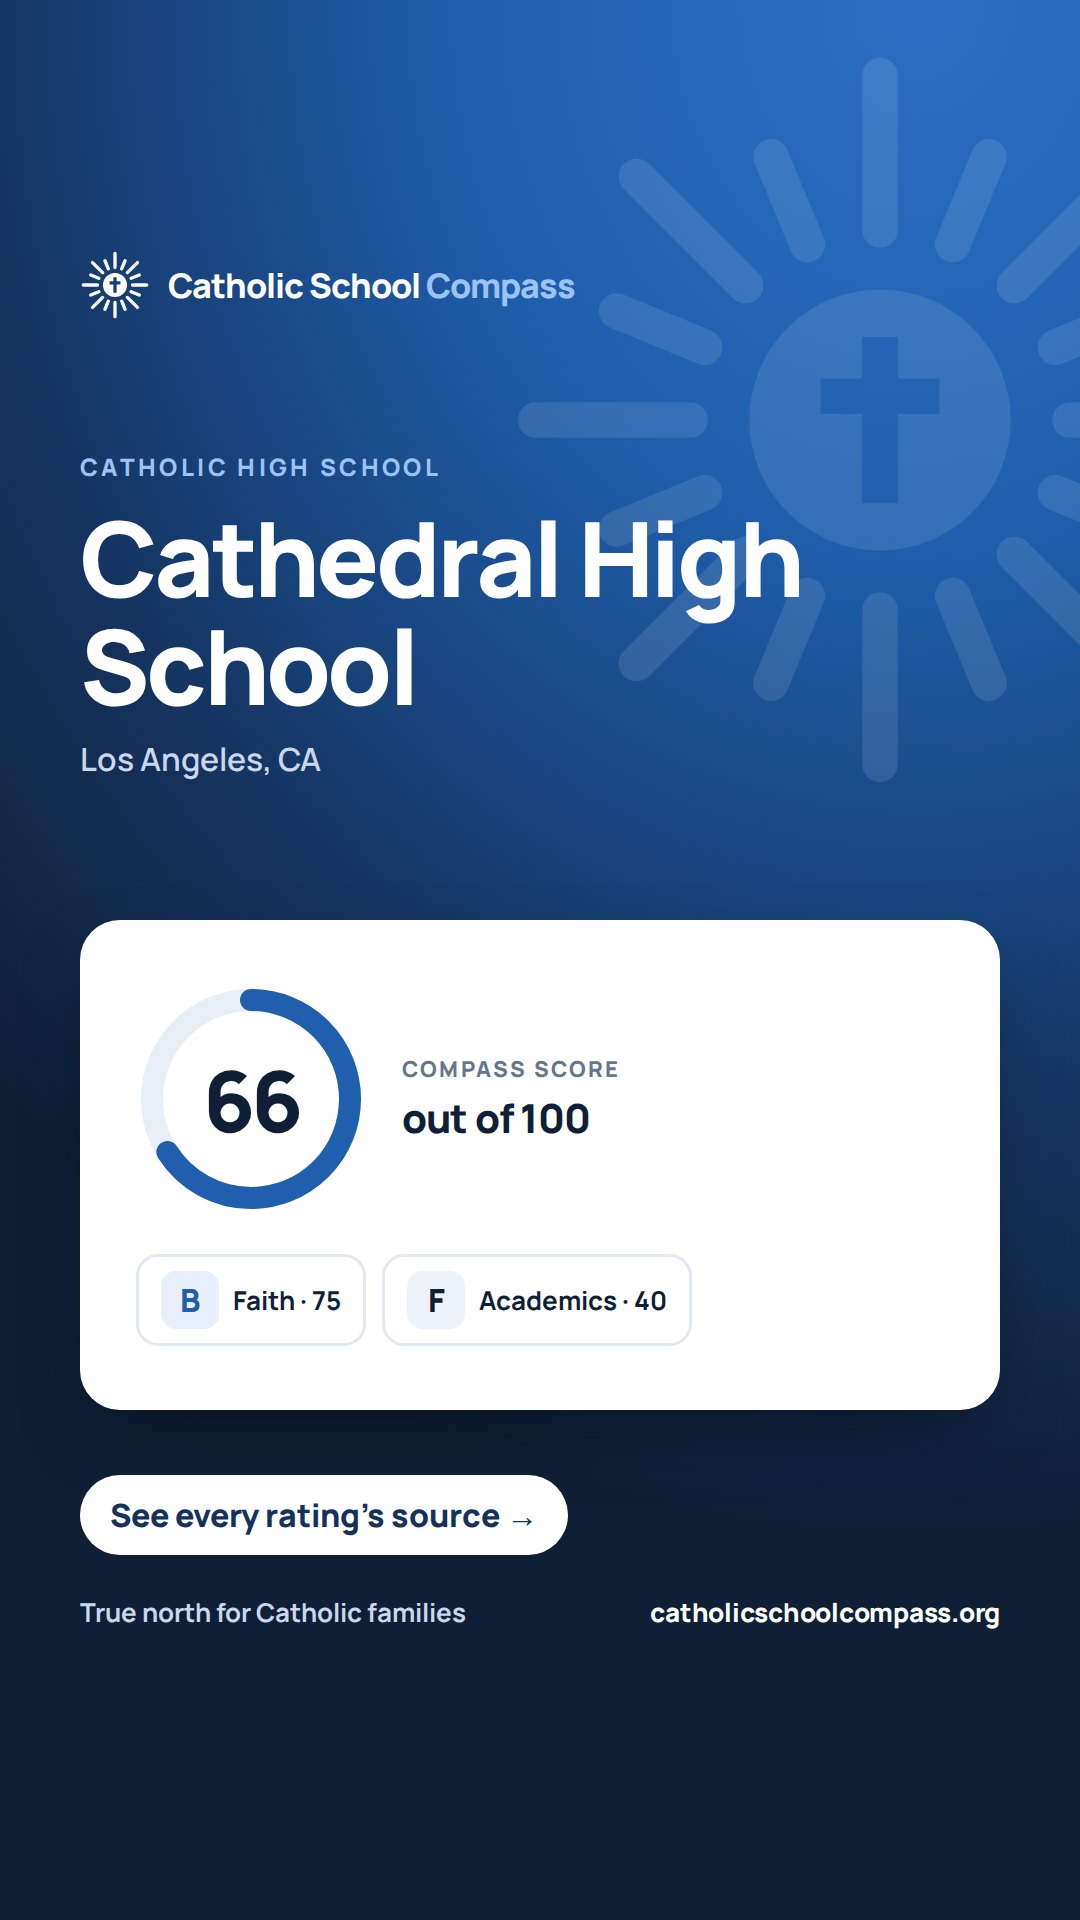Click the COMPASS SCORE label
This screenshot has width=1080, height=1920.
tap(510, 1069)
